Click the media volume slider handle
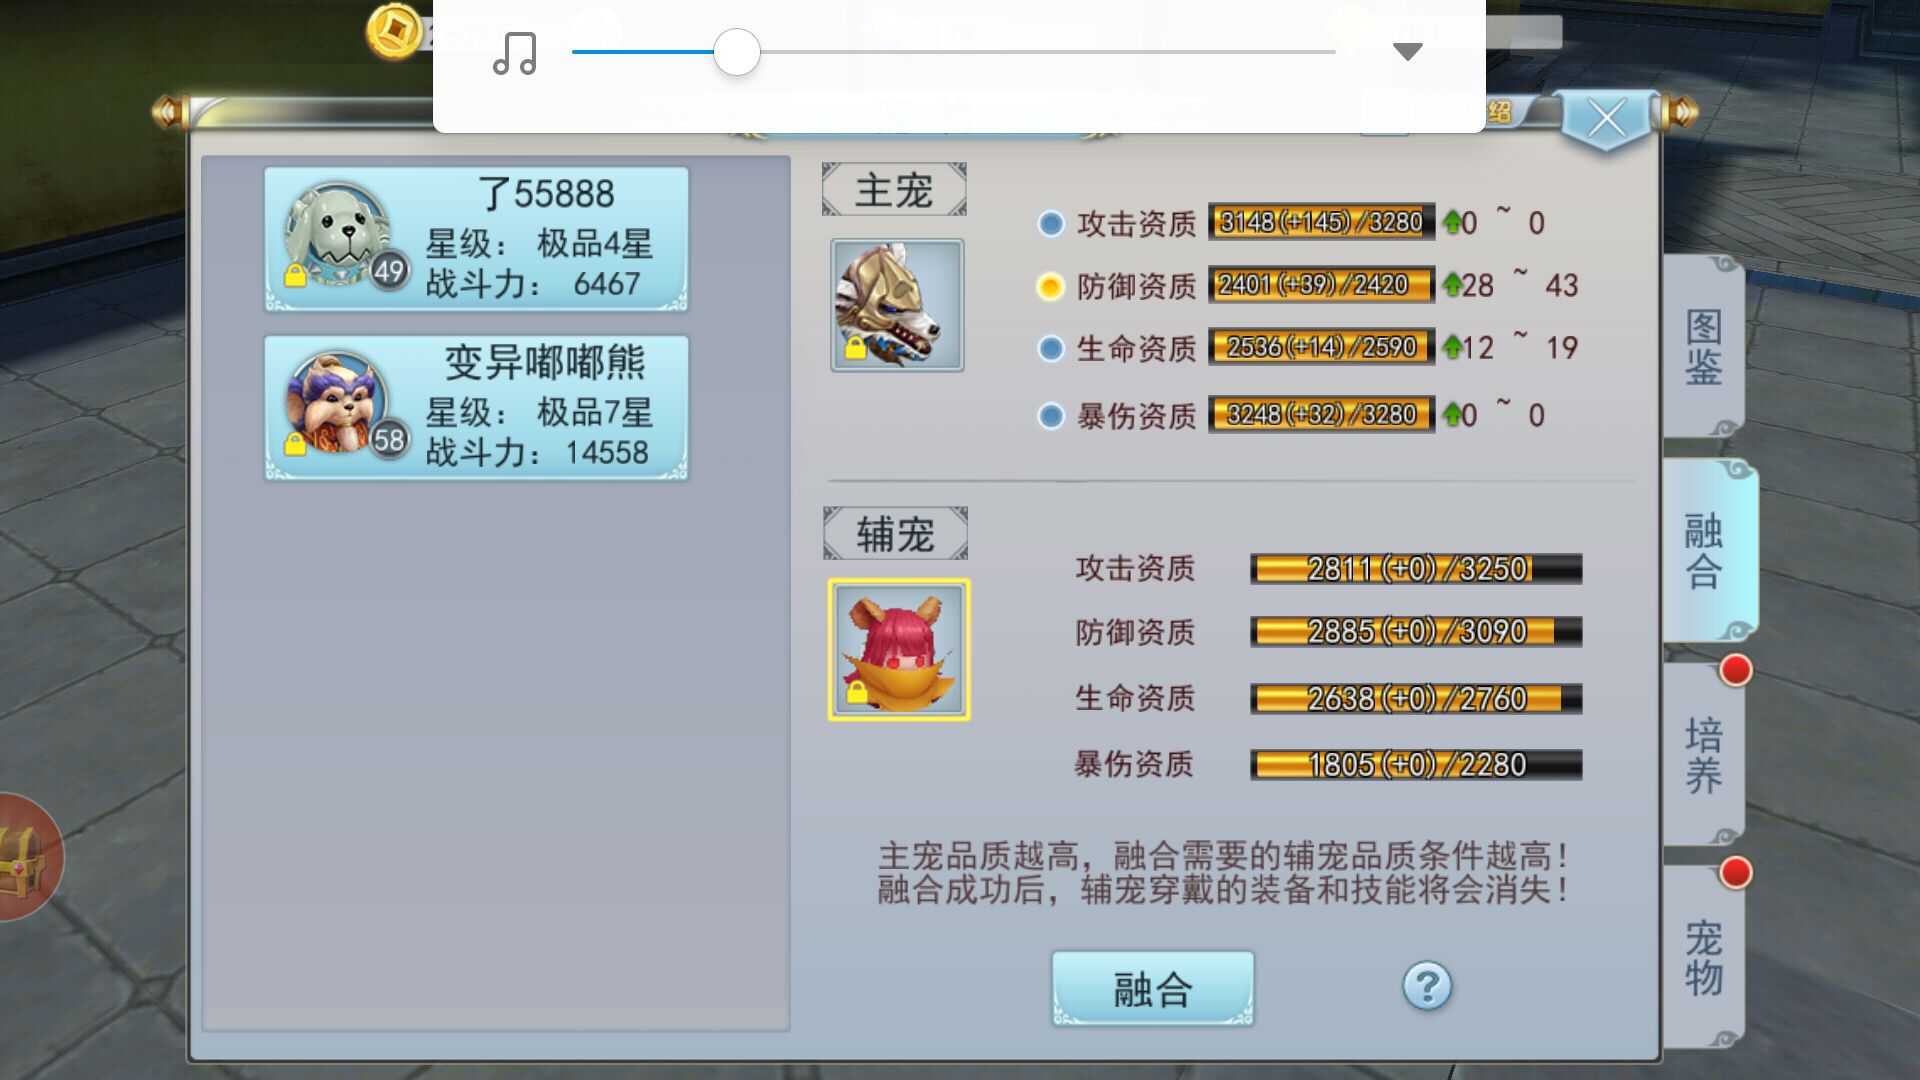Screen dimensions: 1920x1080 (737, 52)
